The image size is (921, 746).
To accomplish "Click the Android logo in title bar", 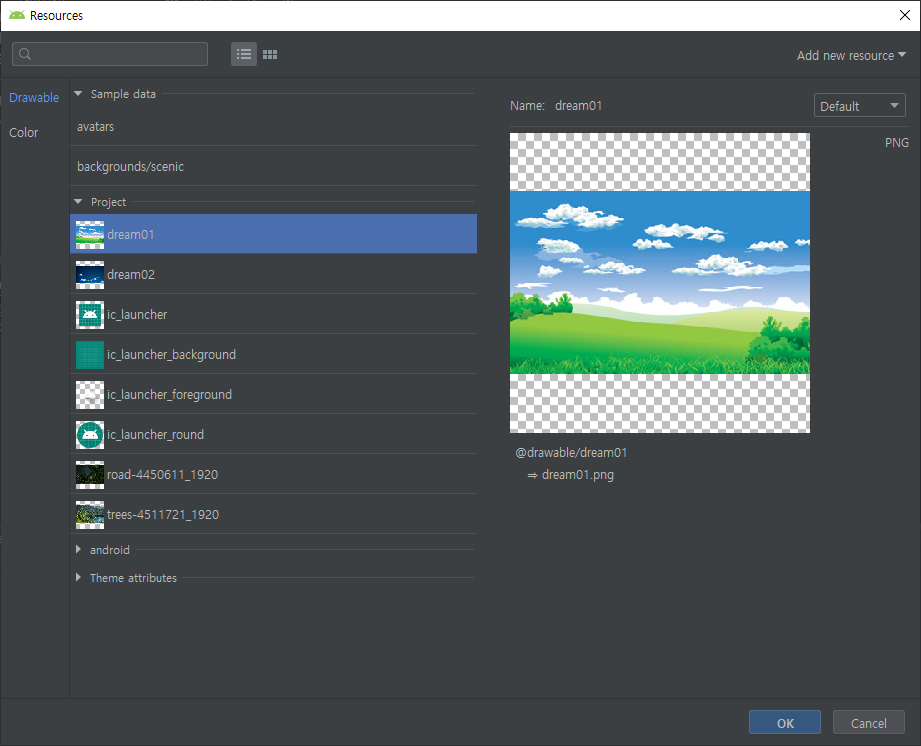I will [17, 15].
